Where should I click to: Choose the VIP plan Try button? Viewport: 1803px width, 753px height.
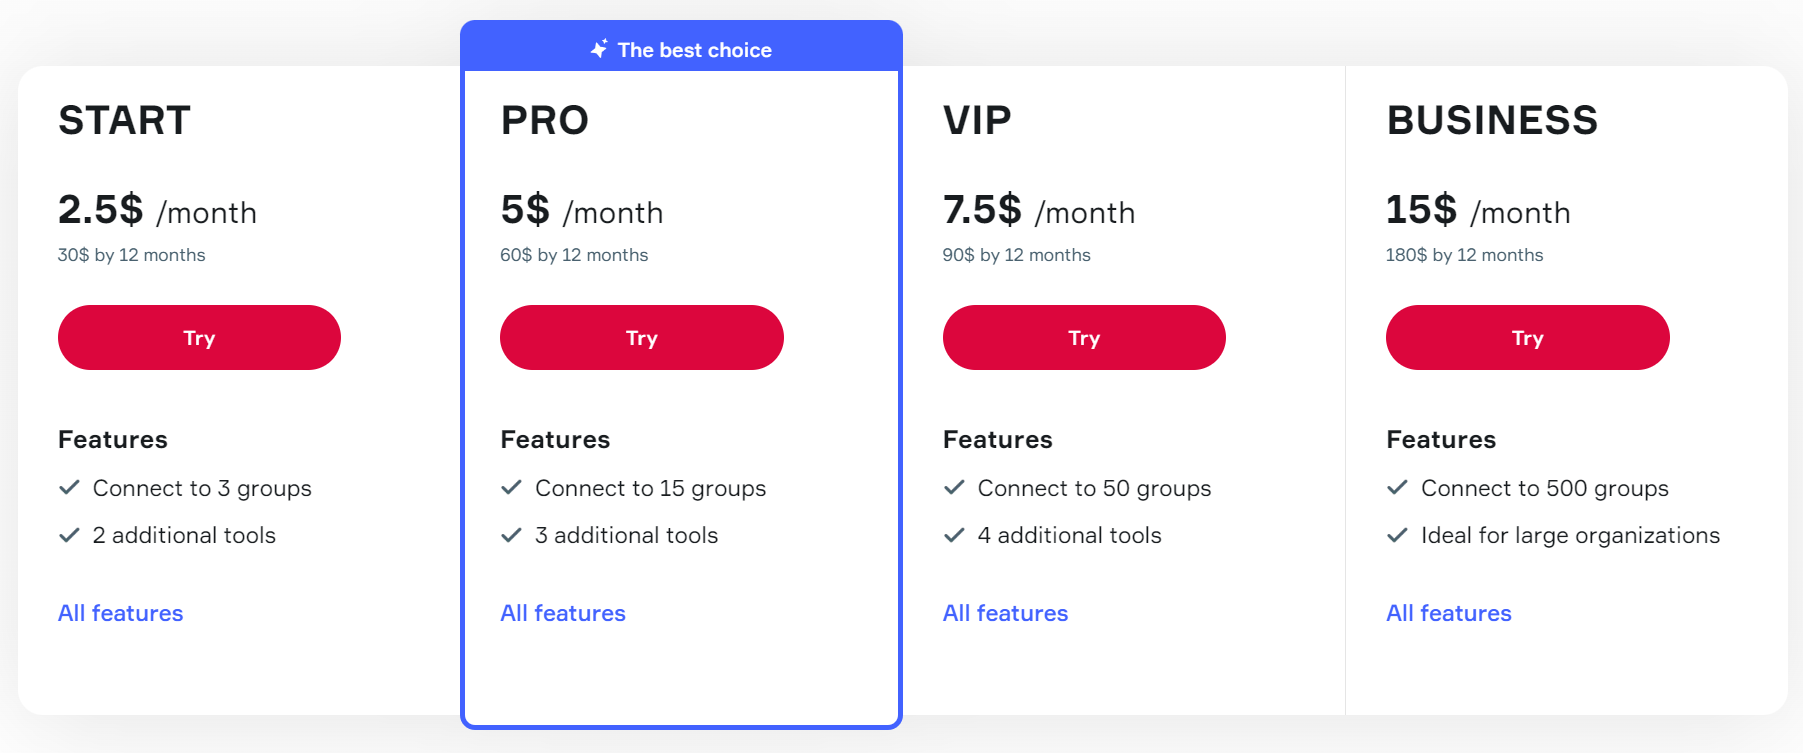[1084, 338]
